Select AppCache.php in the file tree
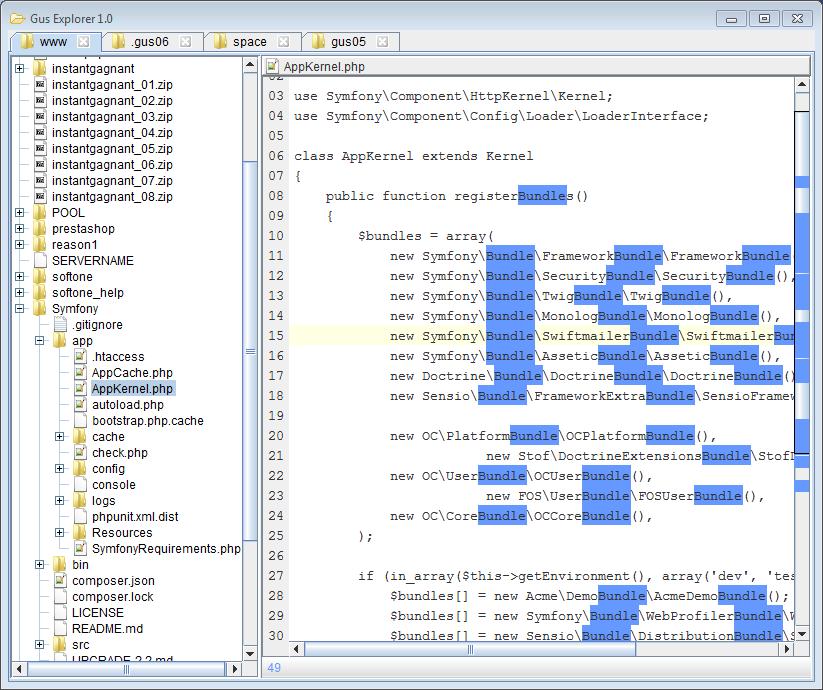Screen dimensions: 823x690 132,373
